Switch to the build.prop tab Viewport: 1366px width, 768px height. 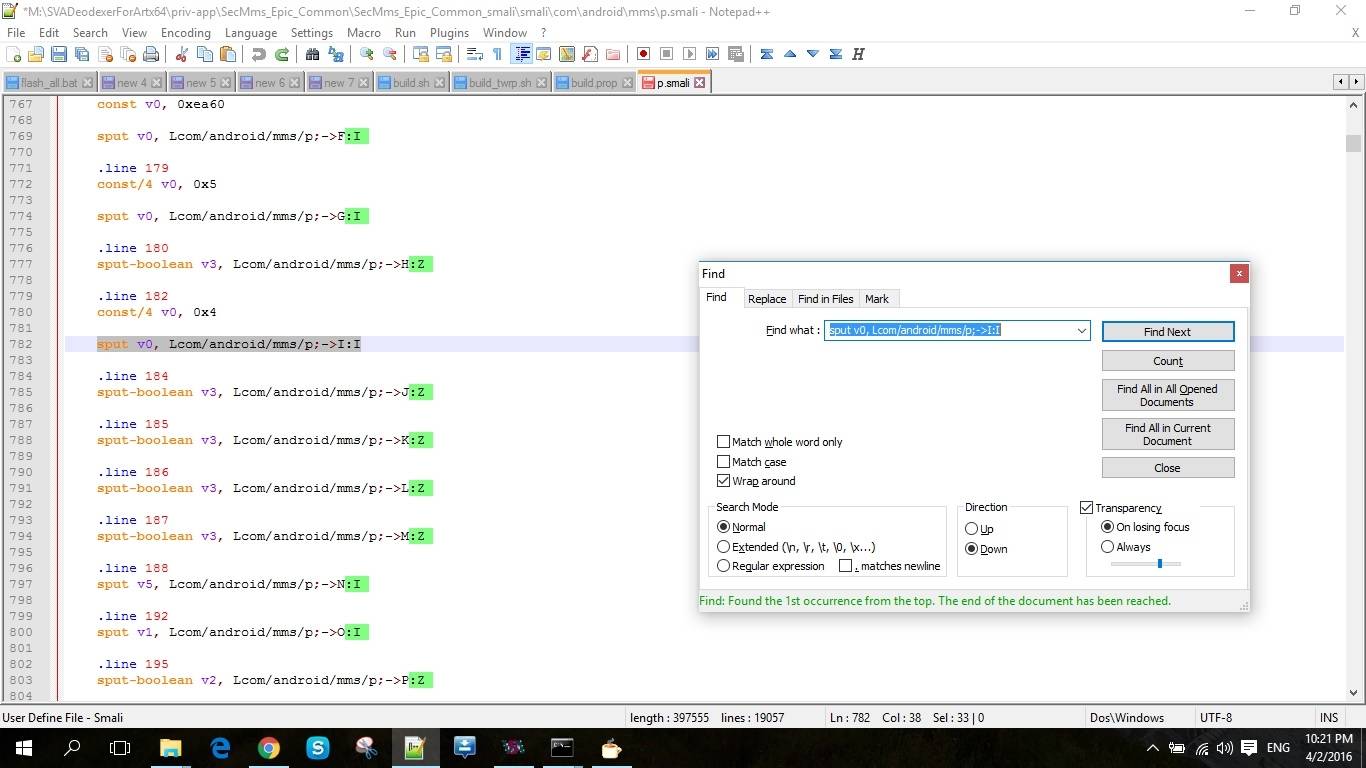(x=592, y=82)
